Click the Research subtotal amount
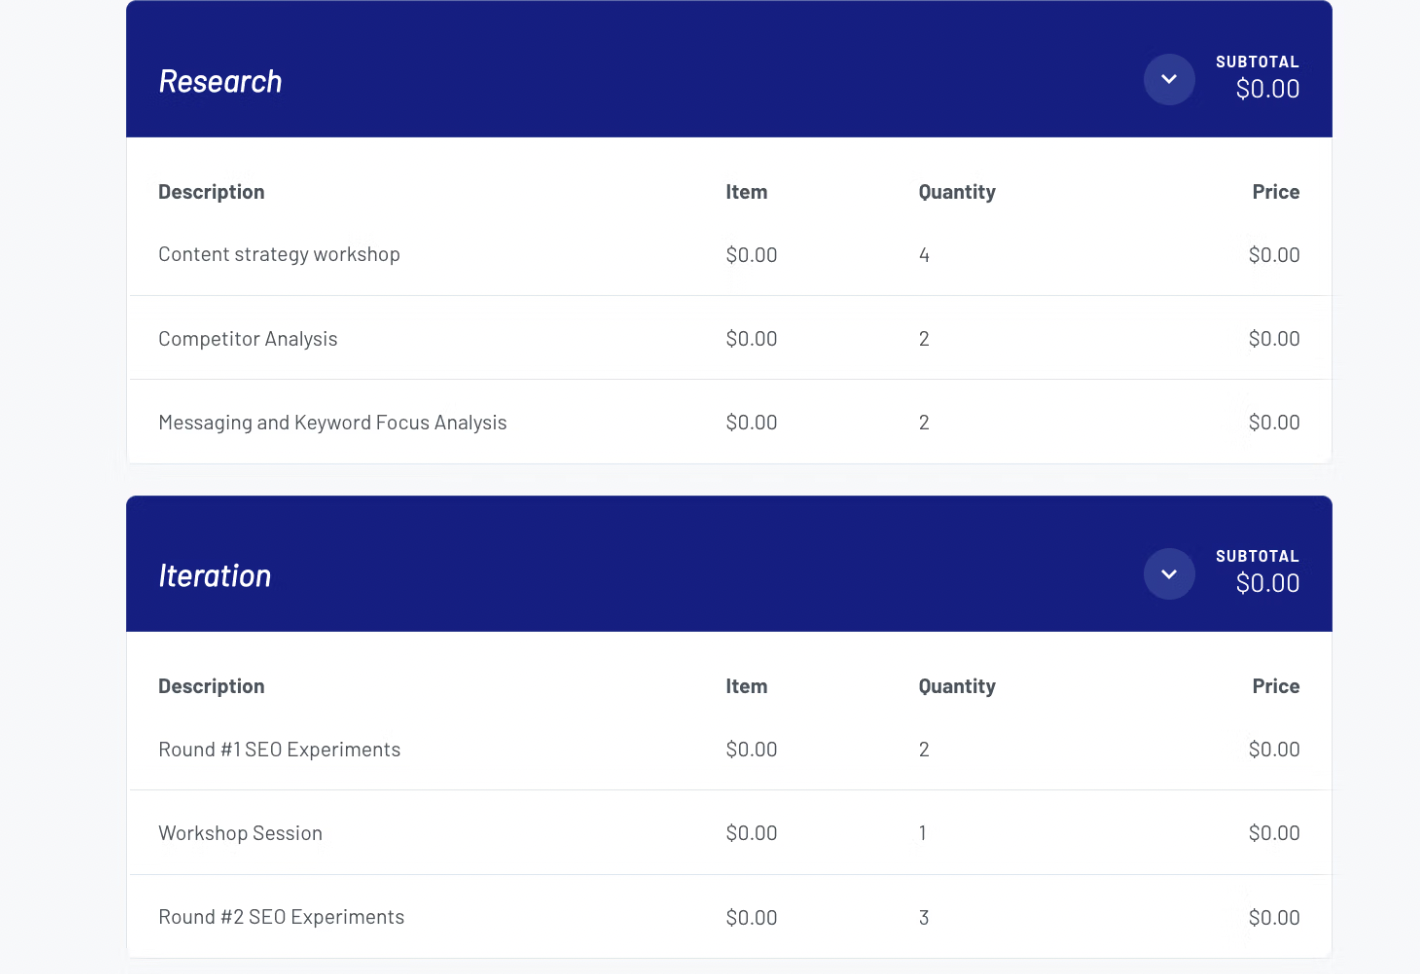 pos(1267,89)
